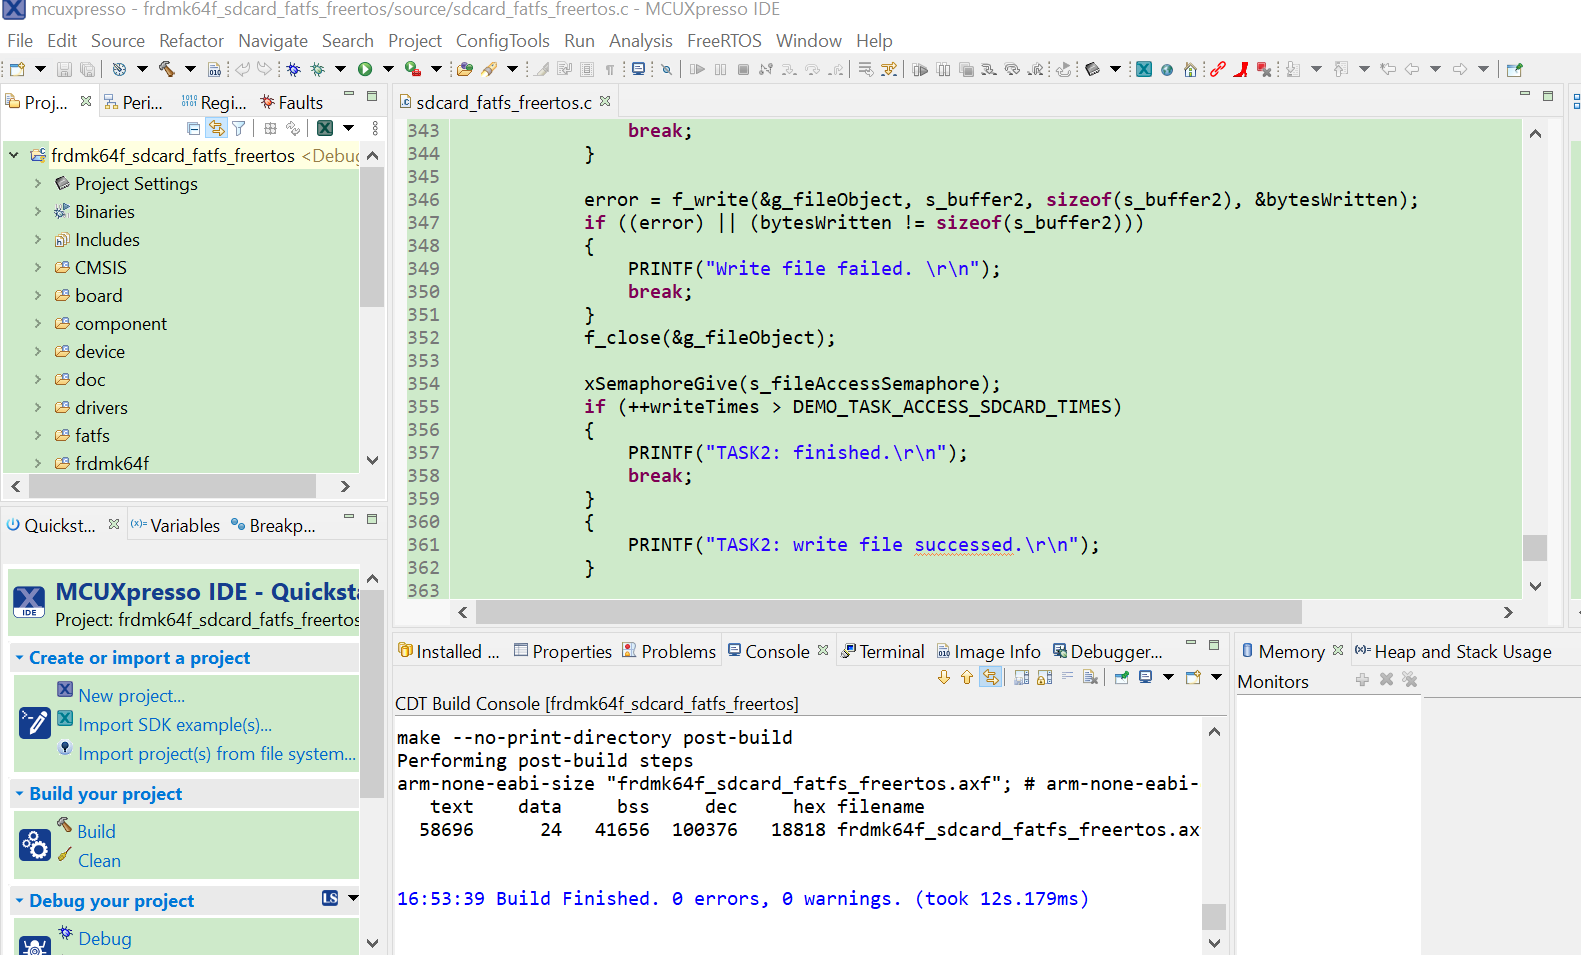
Task: Open the dropdown arrow next to the Run button
Action: click(x=388, y=69)
